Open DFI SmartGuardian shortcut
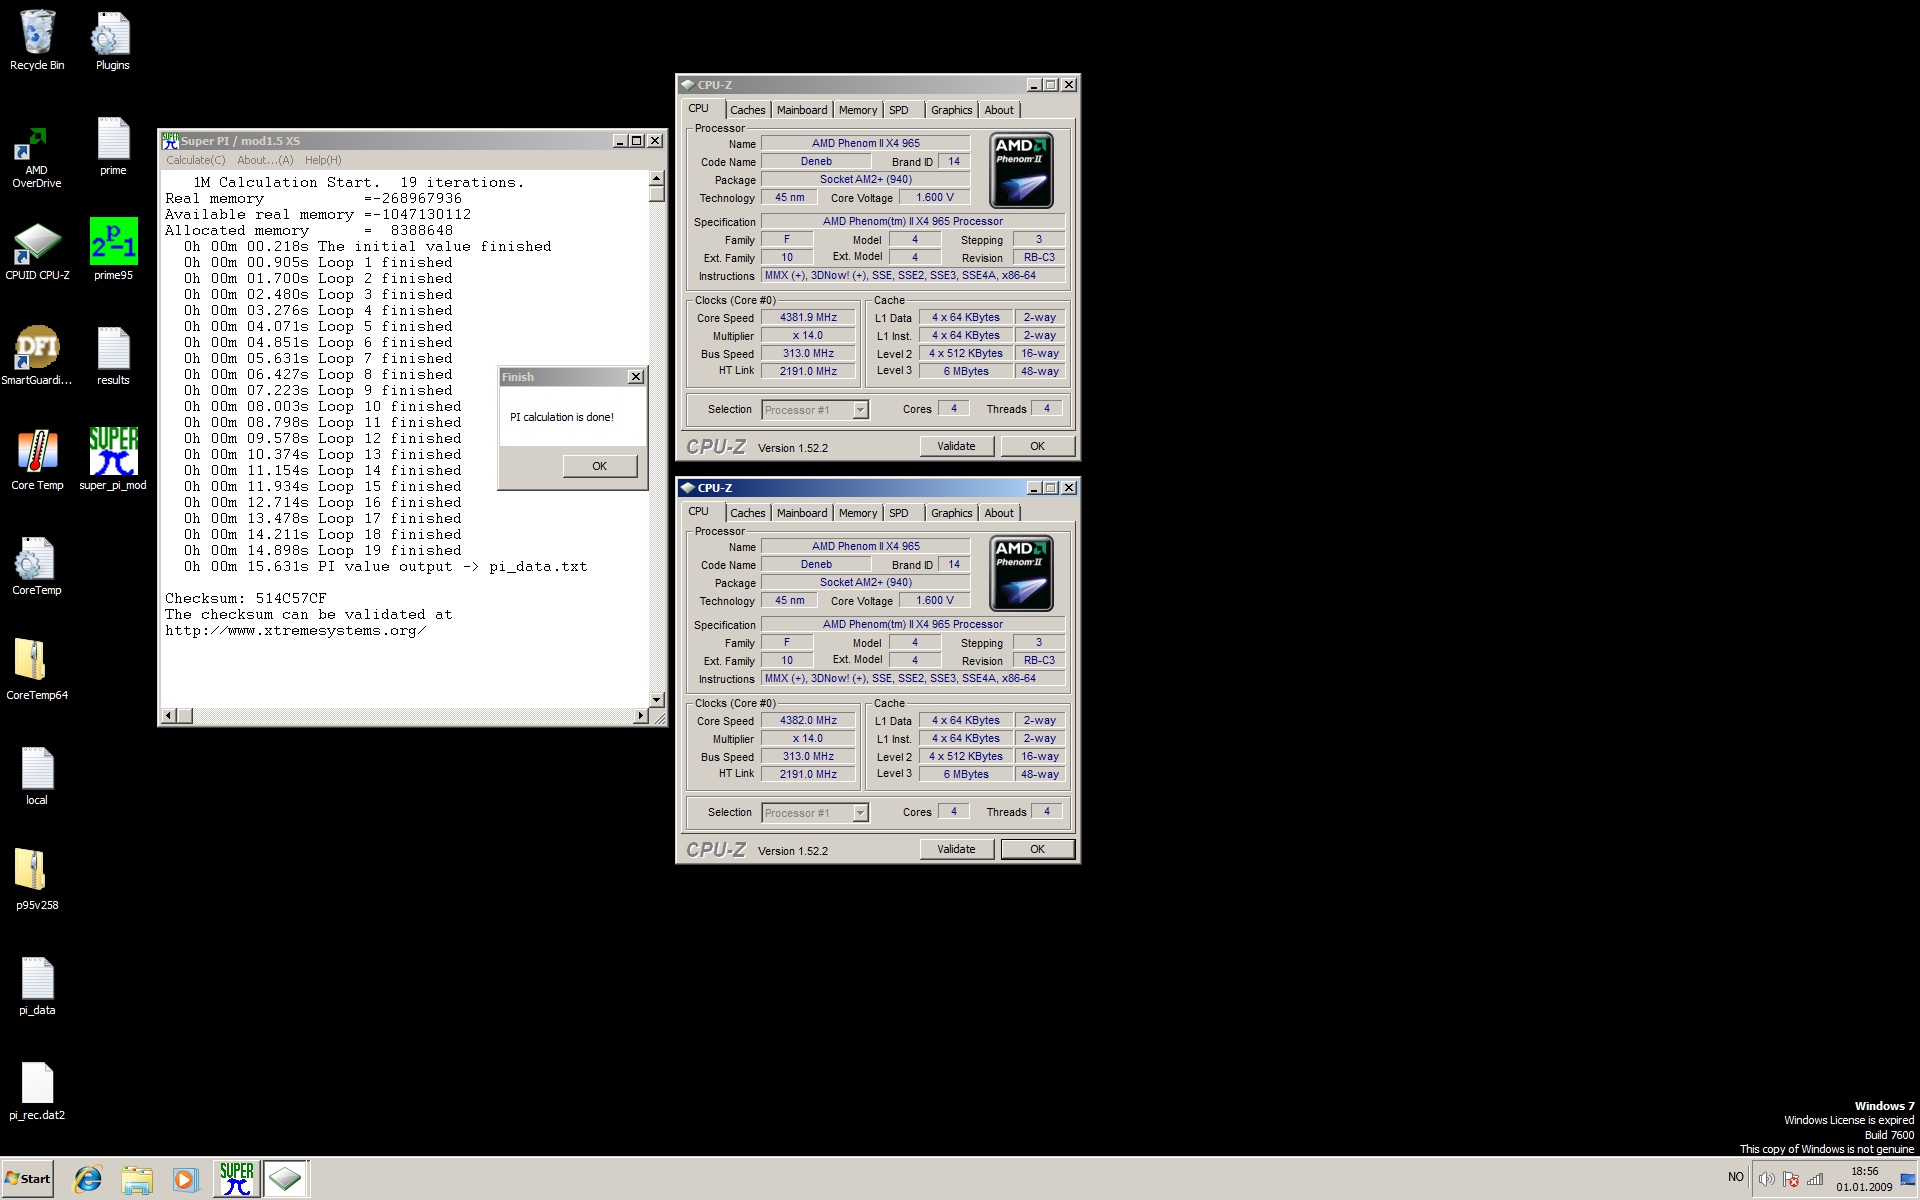This screenshot has height=1200, width=1920. pyautogui.click(x=37, y=355)
